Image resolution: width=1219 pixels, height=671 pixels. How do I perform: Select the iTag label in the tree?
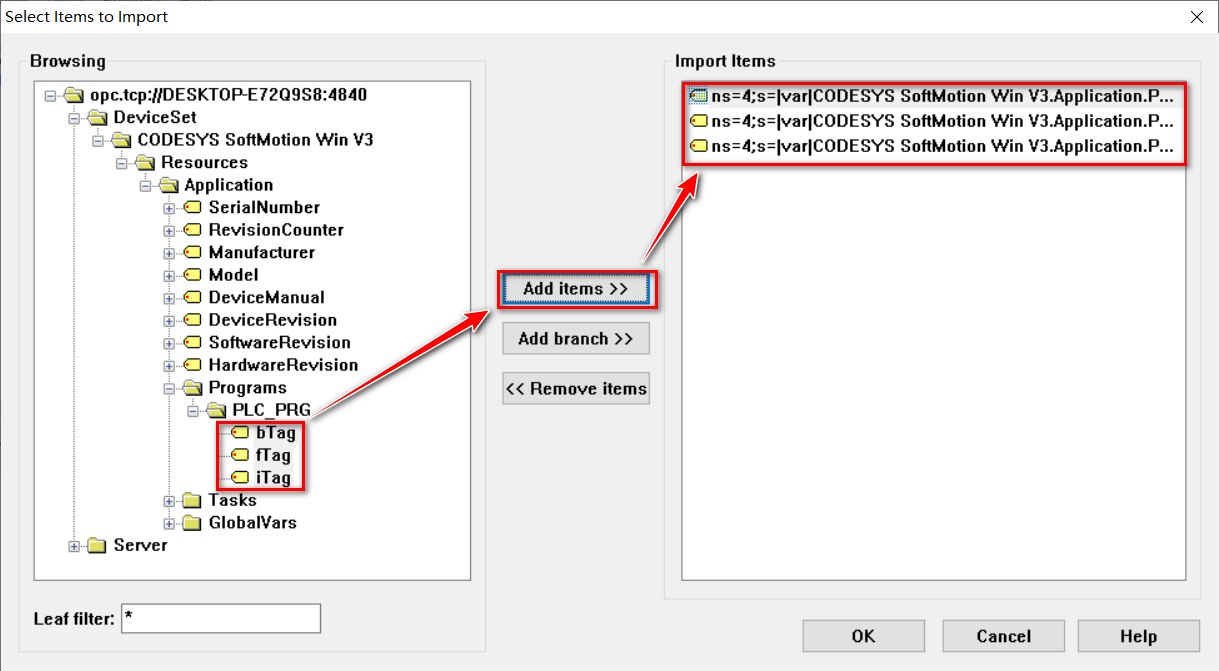tap(273, 478)
